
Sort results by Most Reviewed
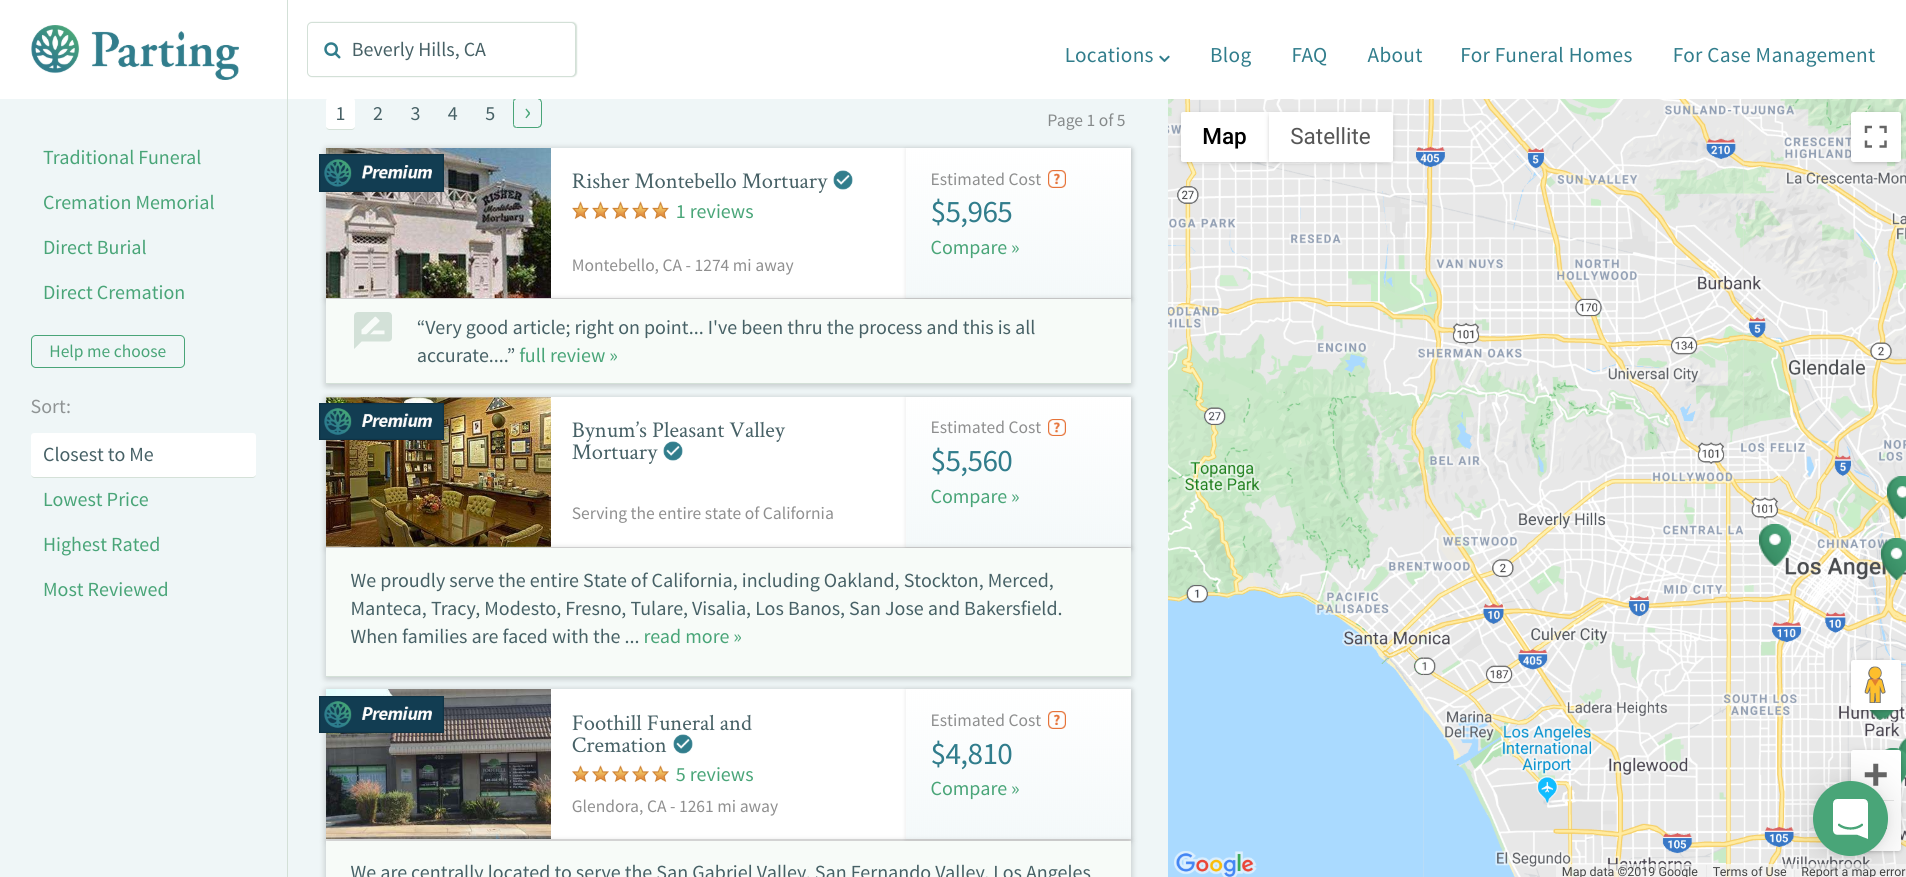[105, 589]
